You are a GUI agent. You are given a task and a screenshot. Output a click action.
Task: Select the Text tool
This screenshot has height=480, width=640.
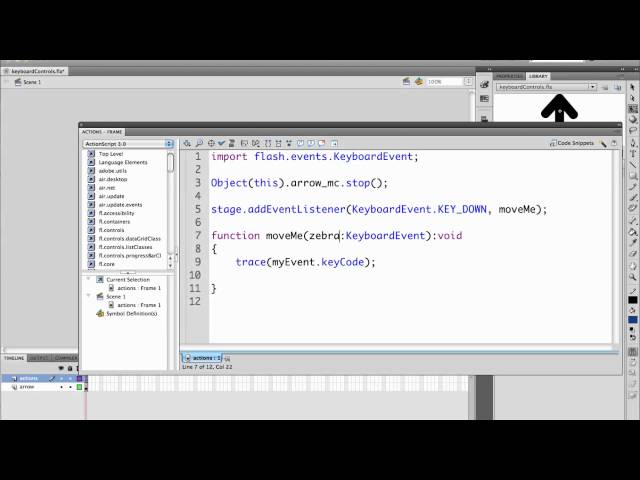click(633, 153)
